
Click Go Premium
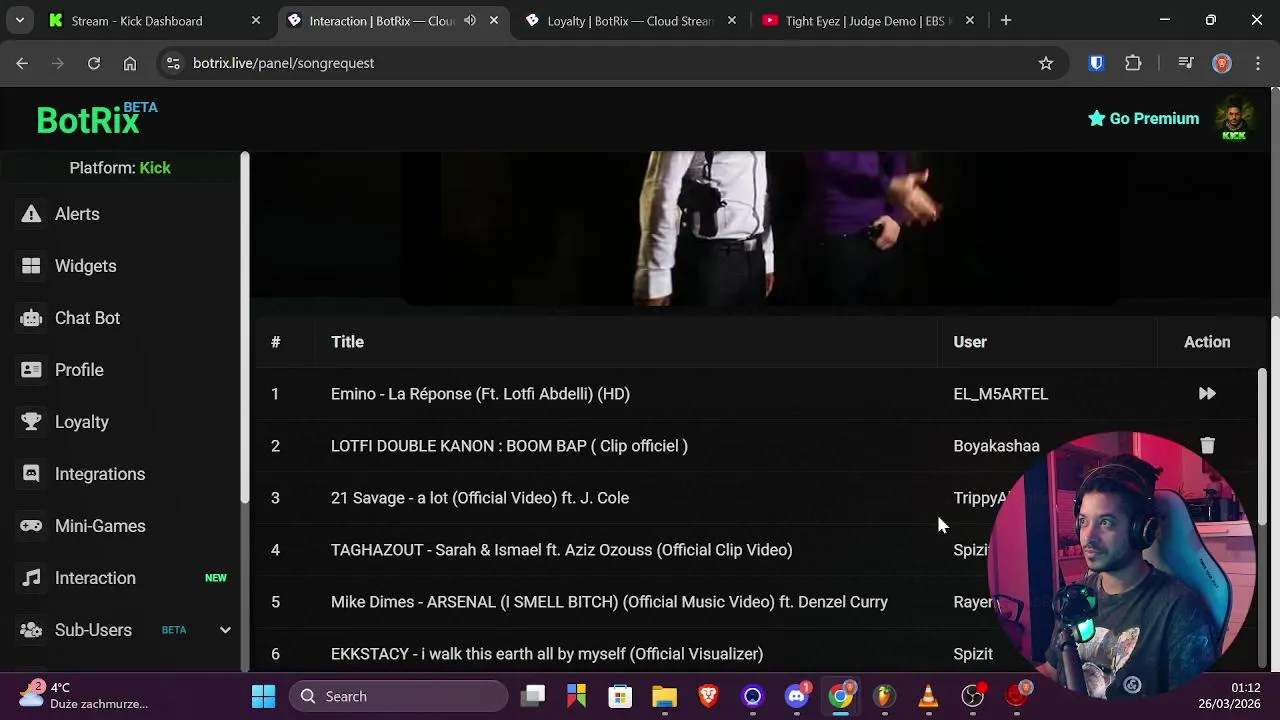1143,118
